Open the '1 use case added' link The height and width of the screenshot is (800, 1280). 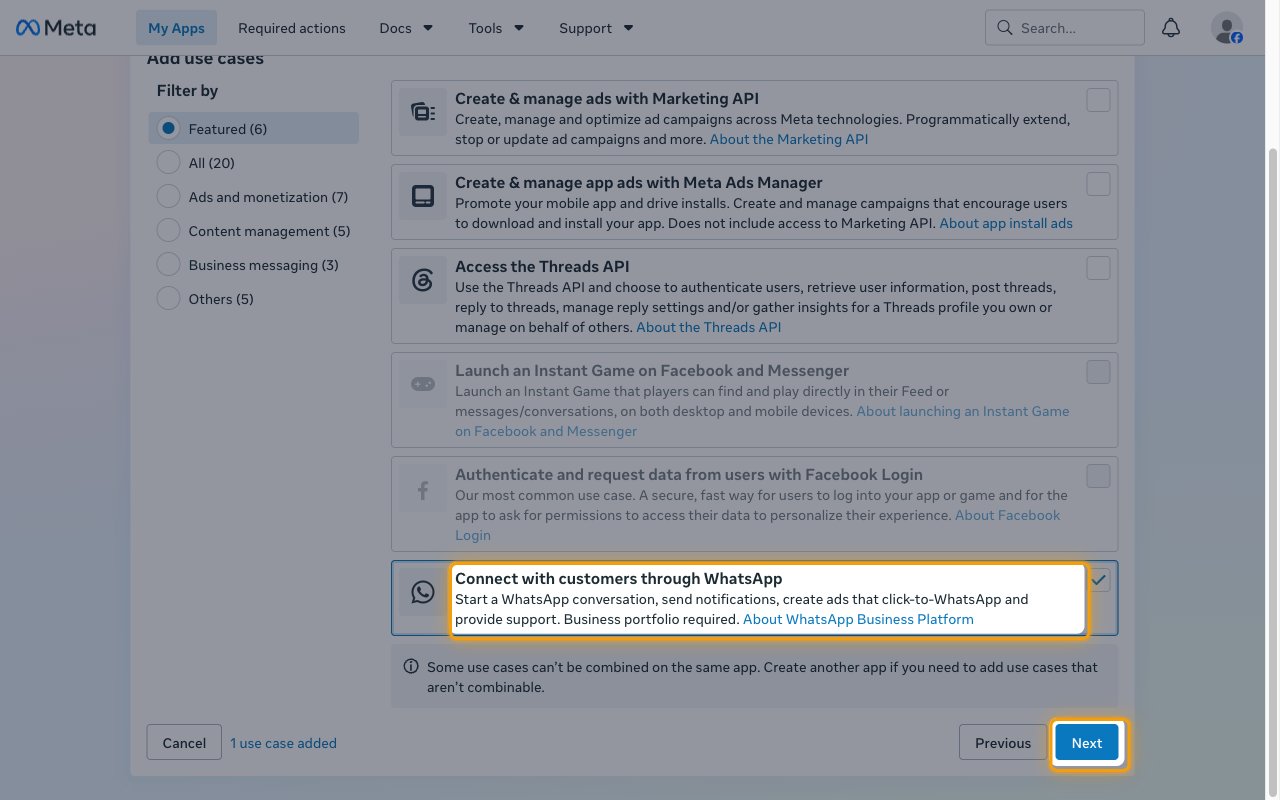point(283,743)
